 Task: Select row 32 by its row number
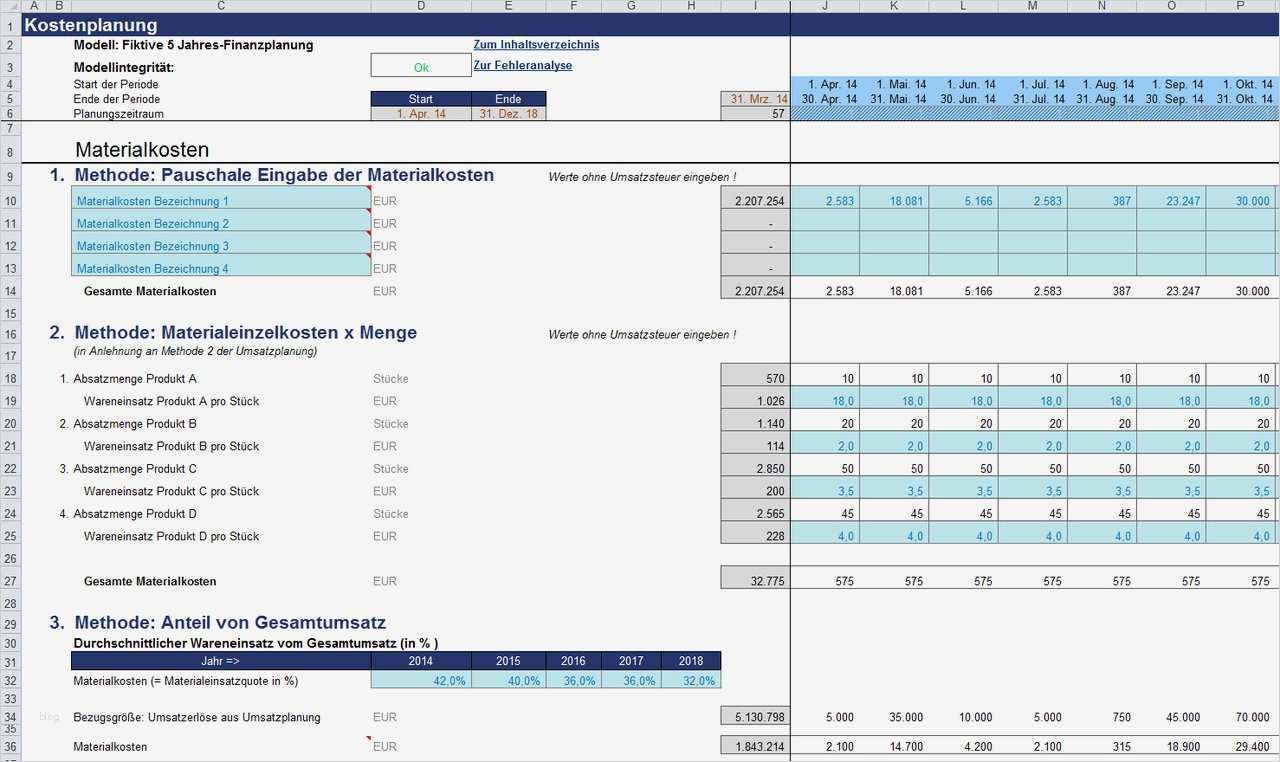11,680
